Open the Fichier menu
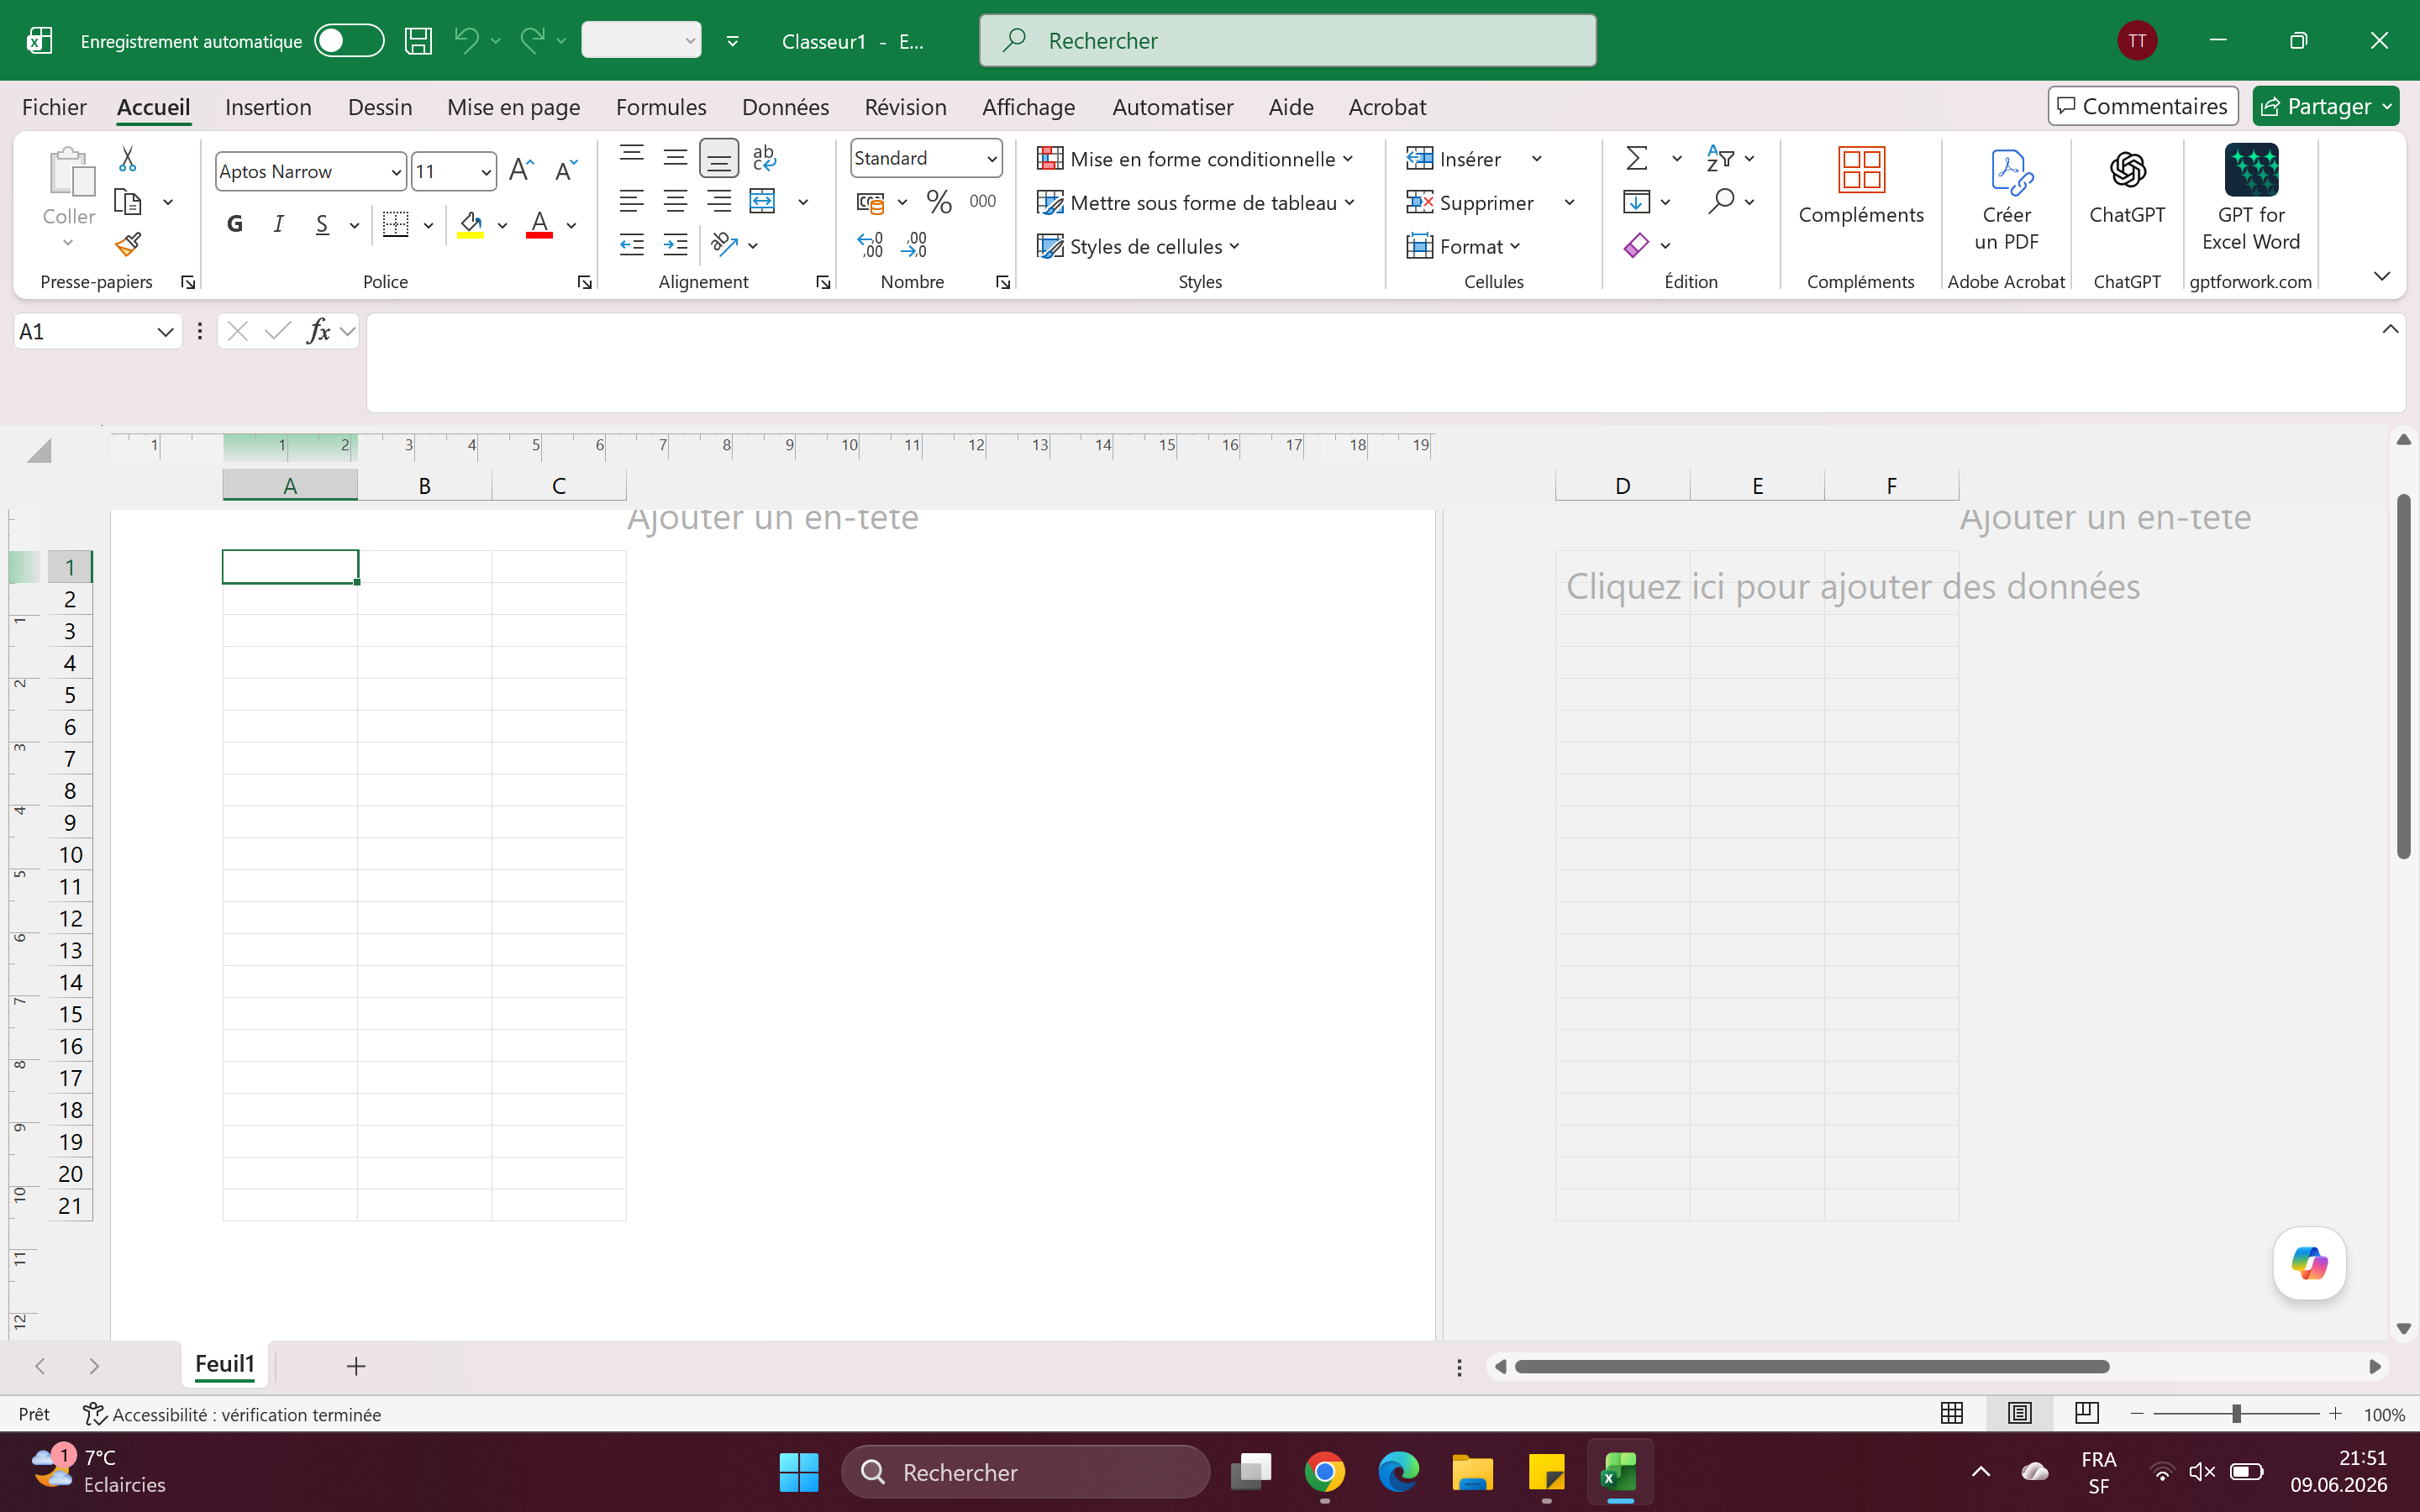This screenshot has height=1512, width=2420. [x=54, y=107]
